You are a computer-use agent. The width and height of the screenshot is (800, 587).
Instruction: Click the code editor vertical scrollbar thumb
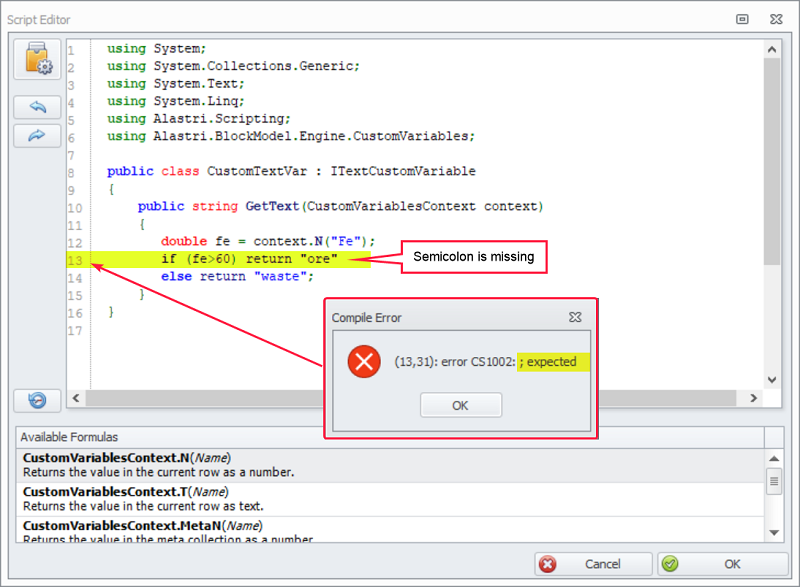coord(772,161)
